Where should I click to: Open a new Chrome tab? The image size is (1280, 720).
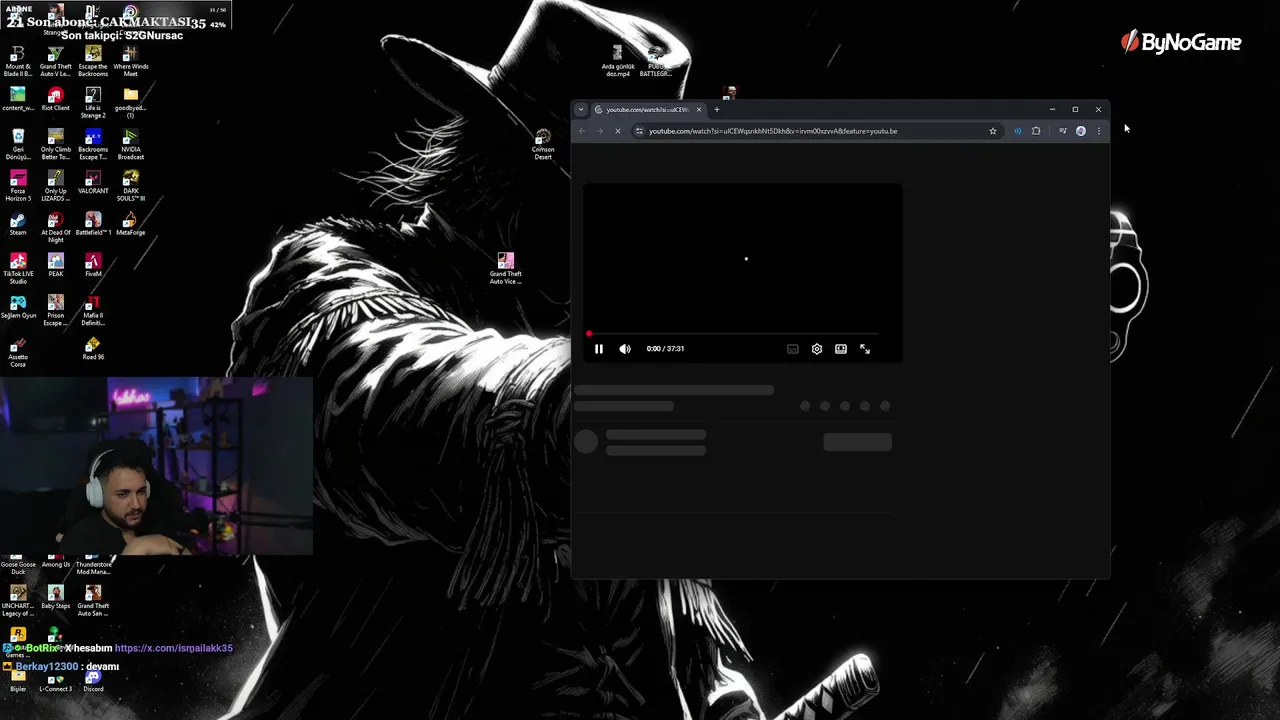point(716,110)
